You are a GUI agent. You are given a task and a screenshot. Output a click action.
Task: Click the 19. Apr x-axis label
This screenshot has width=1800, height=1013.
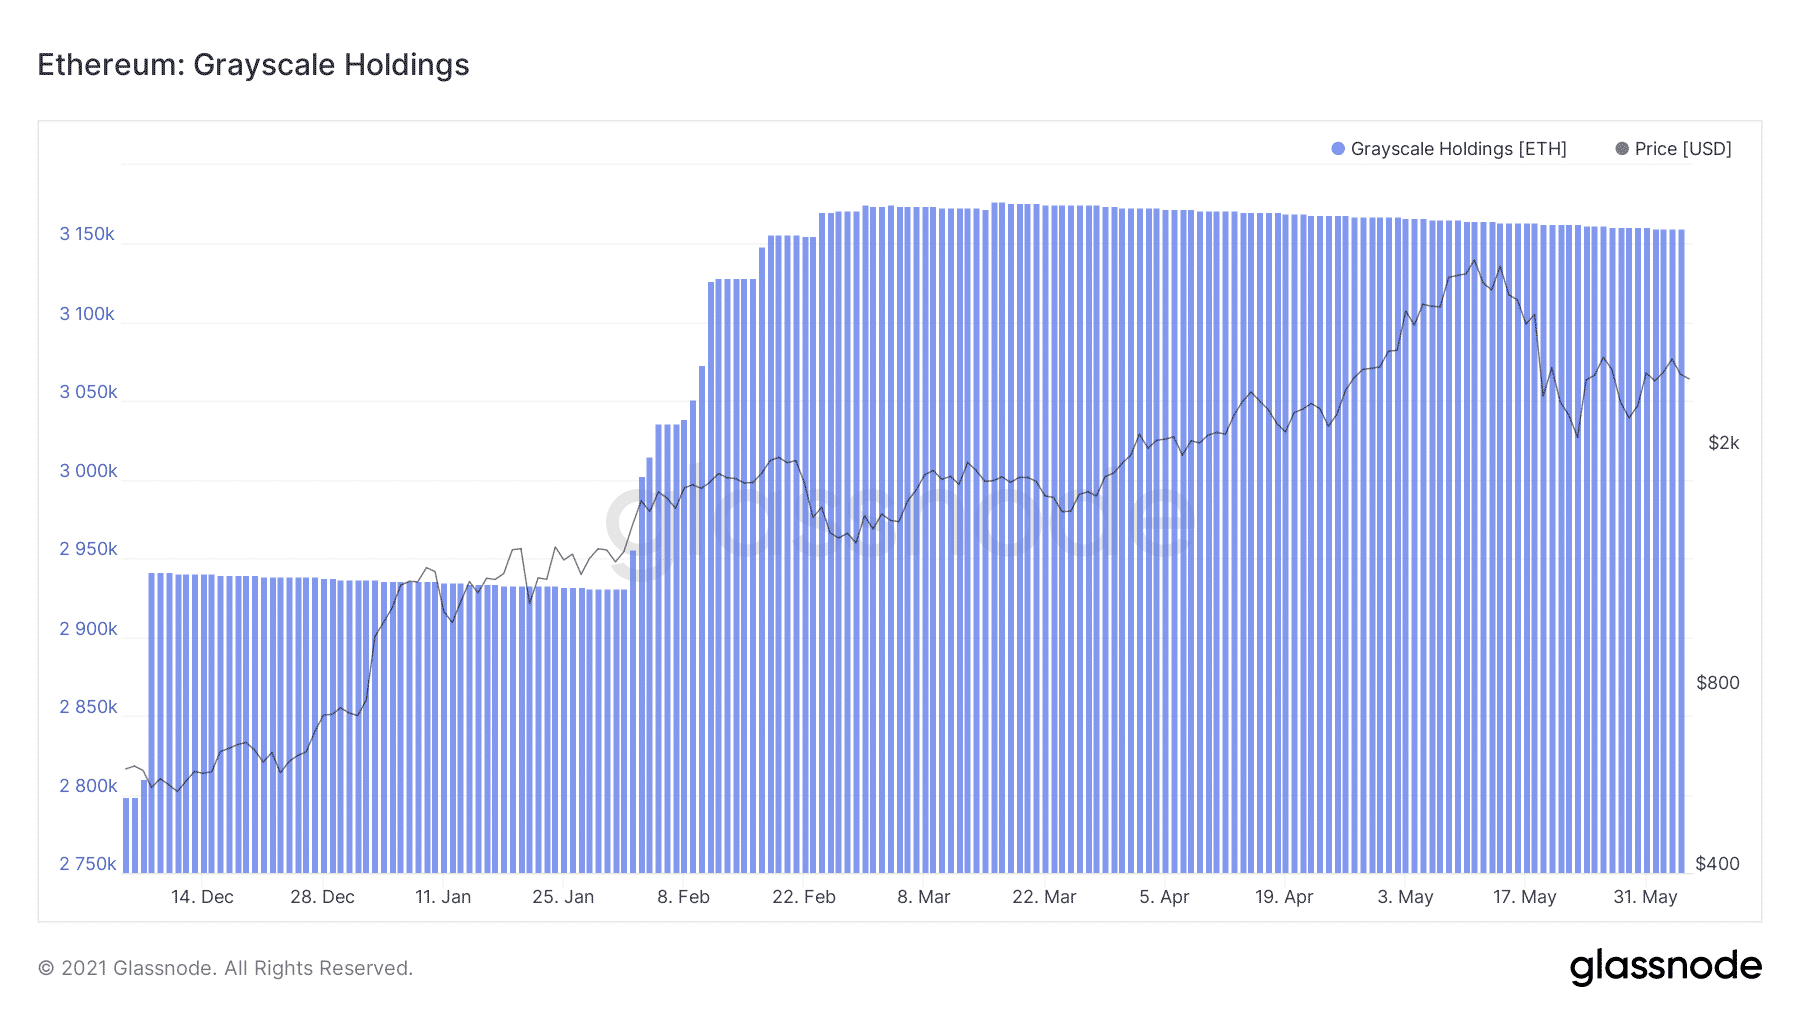pyautogui.click(x=1284, y=897)
